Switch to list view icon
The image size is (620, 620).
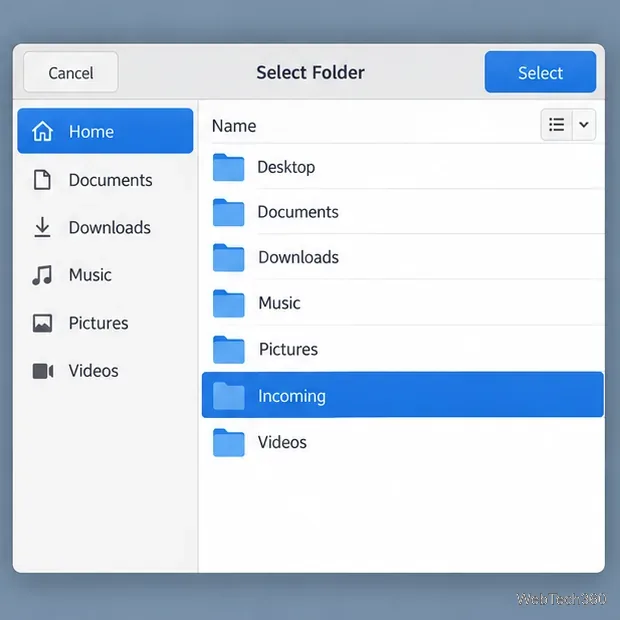click(556, 125)
